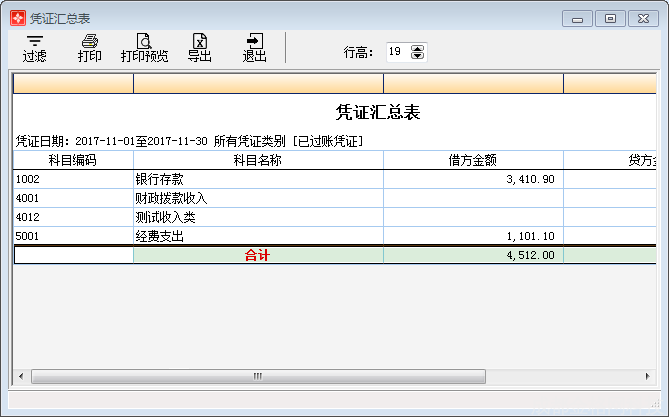Click the 合计 total cell
669x417 pixels.
(x=258, y=255)
